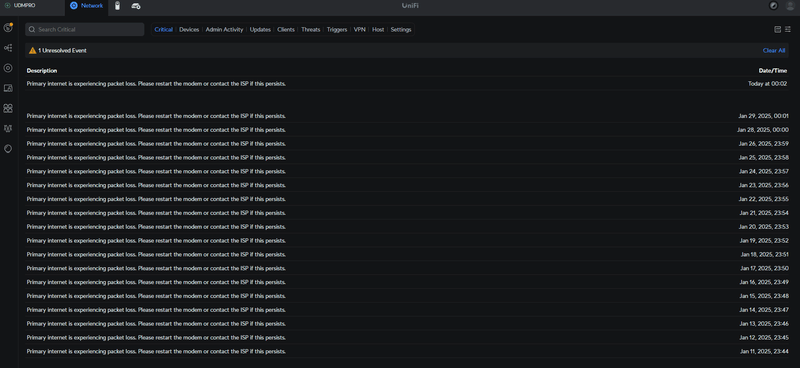Click the archive view icon beside the filter icon

click(x=778, y=30)
